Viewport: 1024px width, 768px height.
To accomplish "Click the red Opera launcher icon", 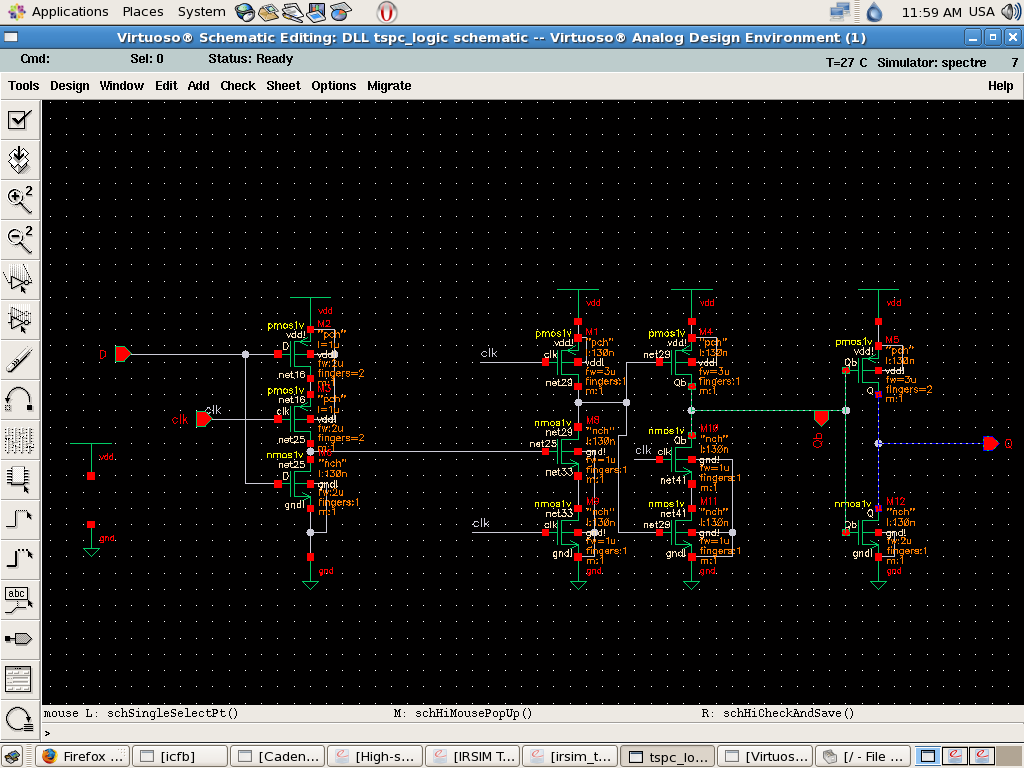I will [387, 12].
